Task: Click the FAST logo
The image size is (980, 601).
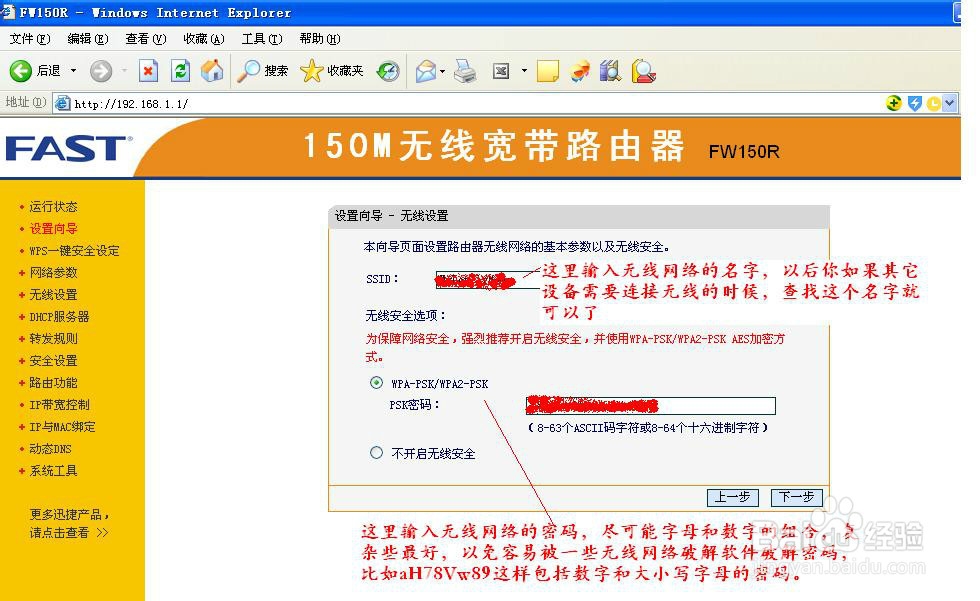Action: (x=68, y=149)
